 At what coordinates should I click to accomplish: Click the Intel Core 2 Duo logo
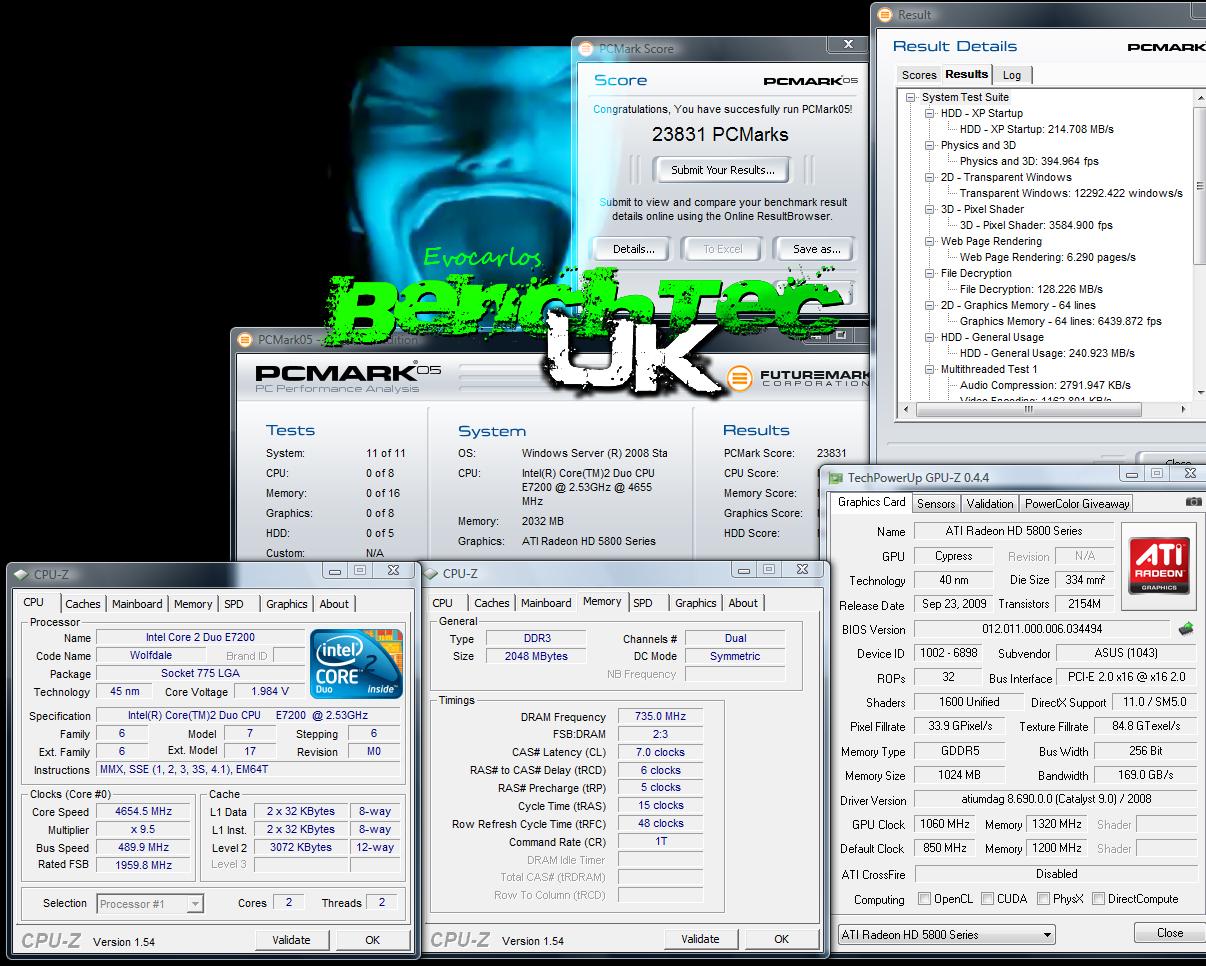[355, 663]
